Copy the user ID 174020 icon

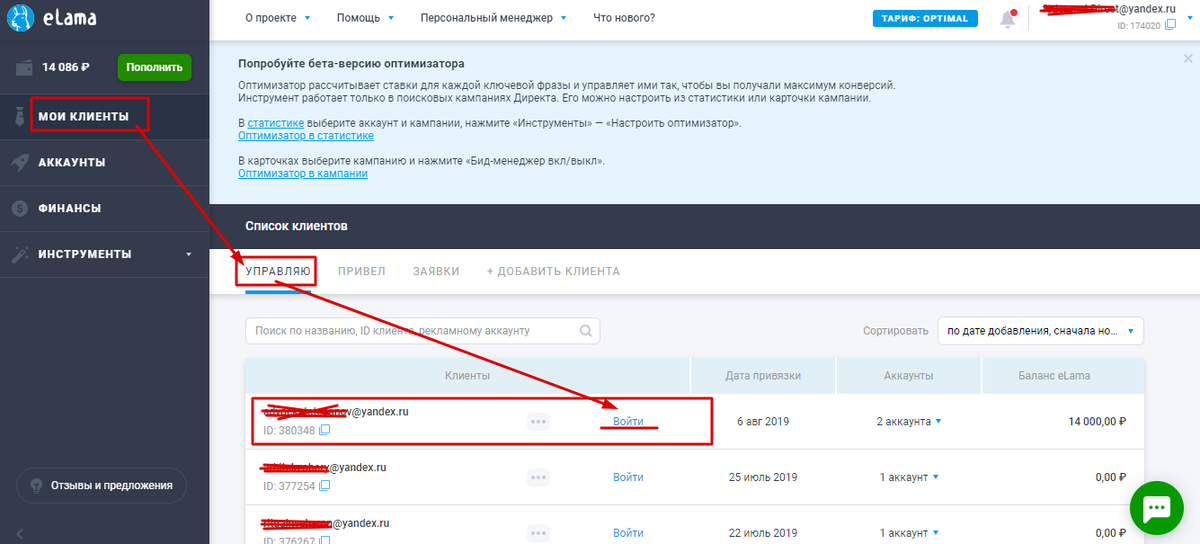pos(1170,24)
